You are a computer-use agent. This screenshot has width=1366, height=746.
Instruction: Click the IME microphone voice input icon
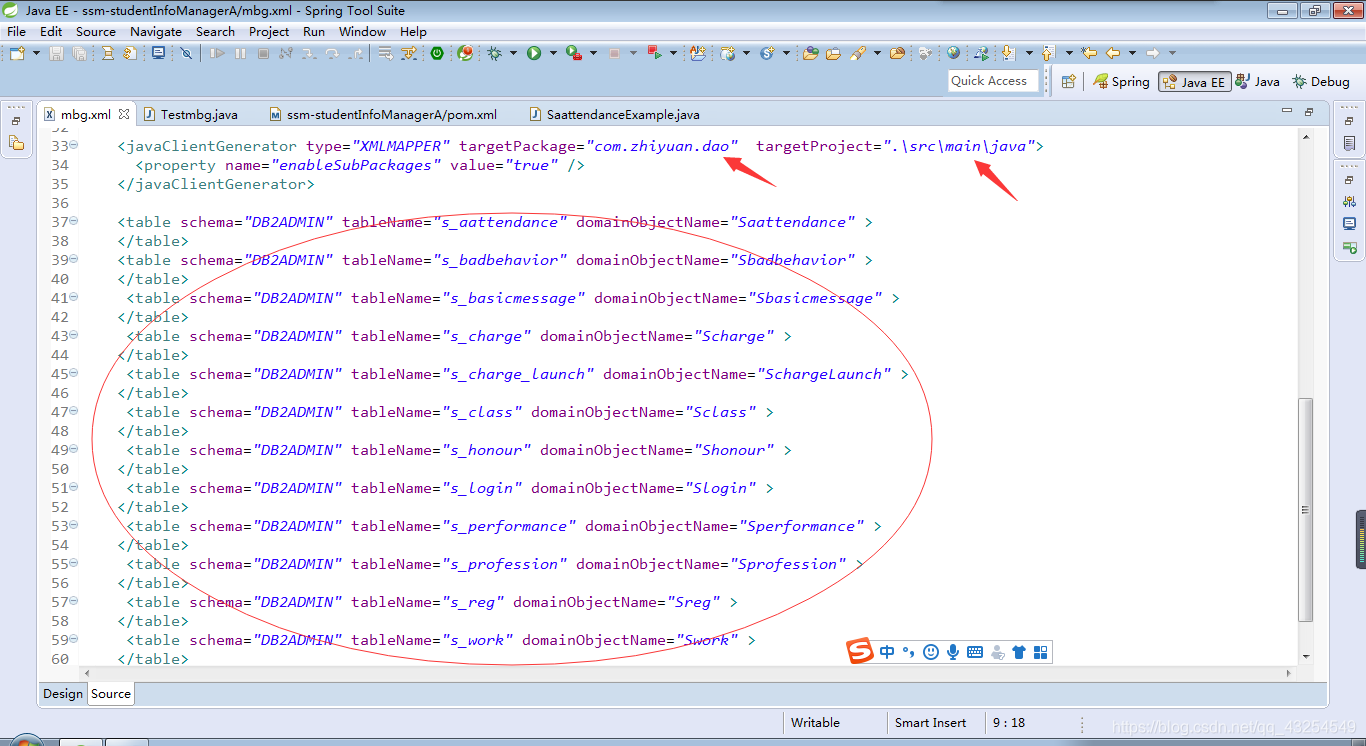pyautogui.click(x=953, y=652)
